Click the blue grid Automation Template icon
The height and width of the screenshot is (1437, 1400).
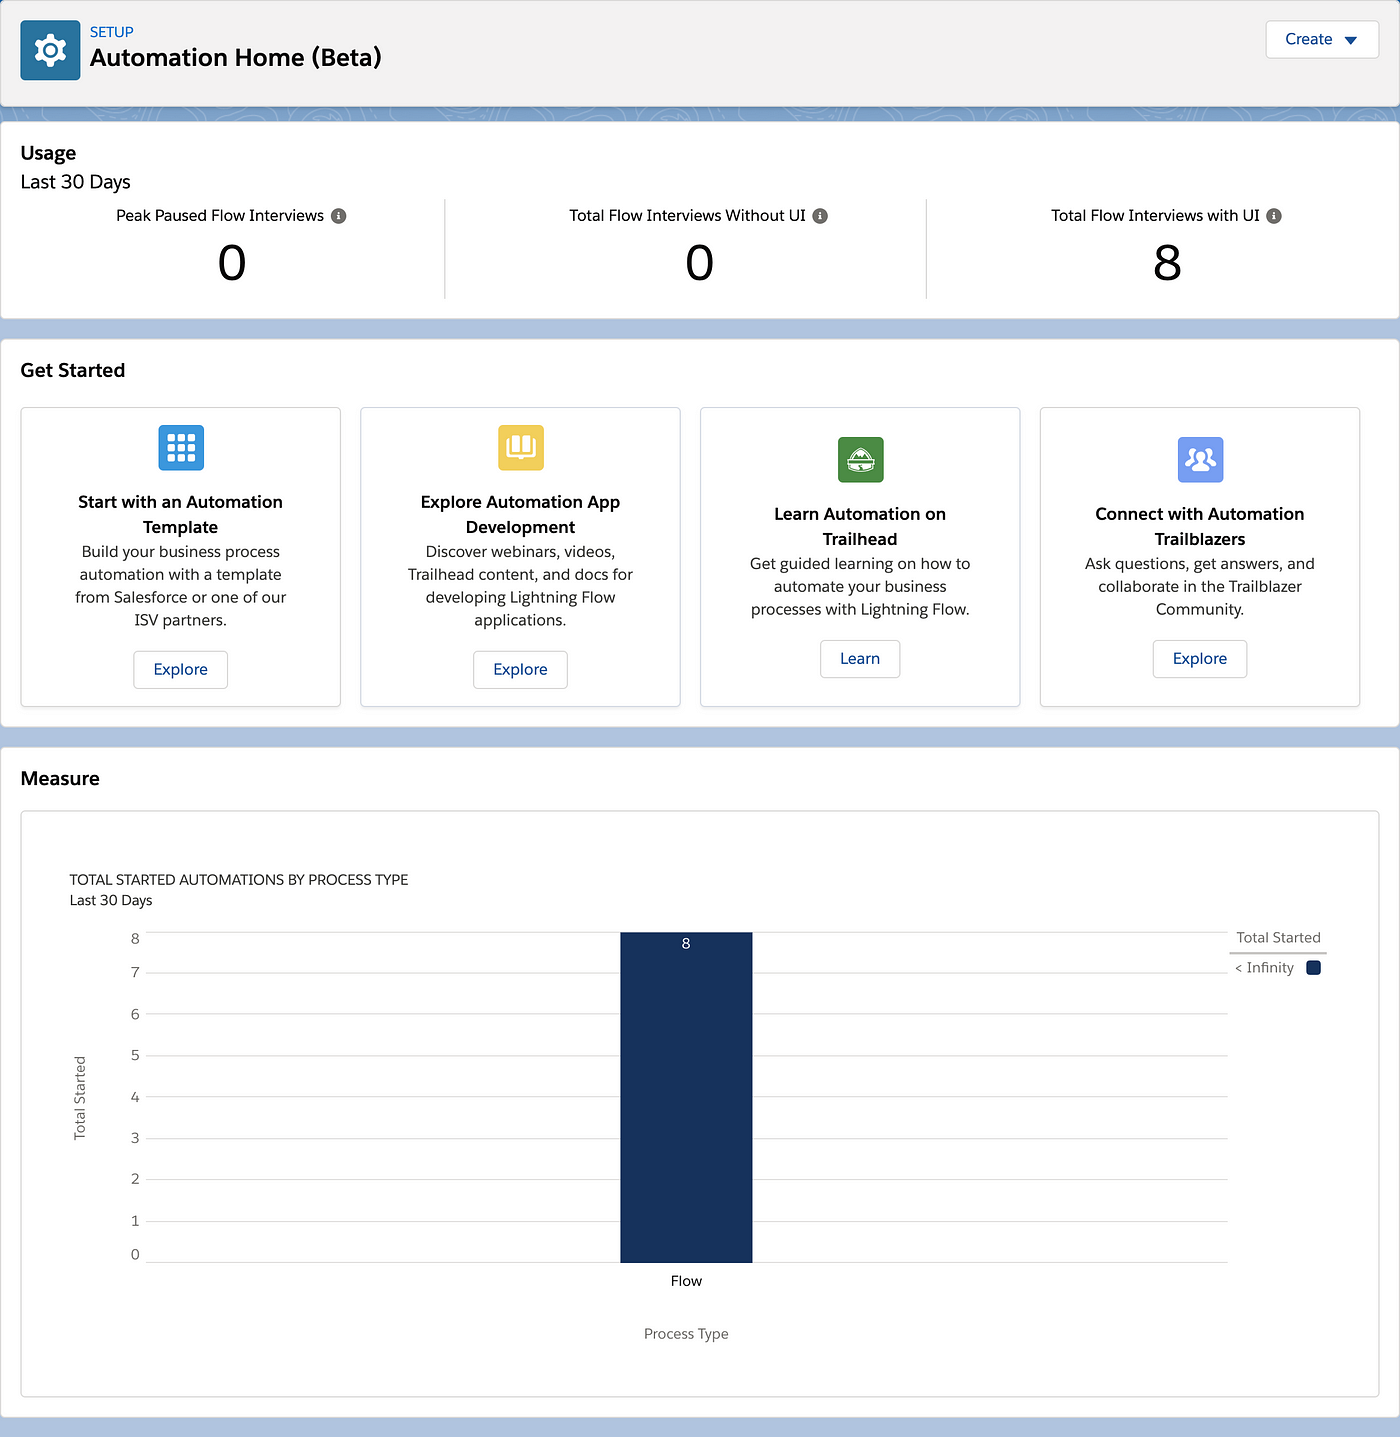pyautogui.click(x=181, y=447)
